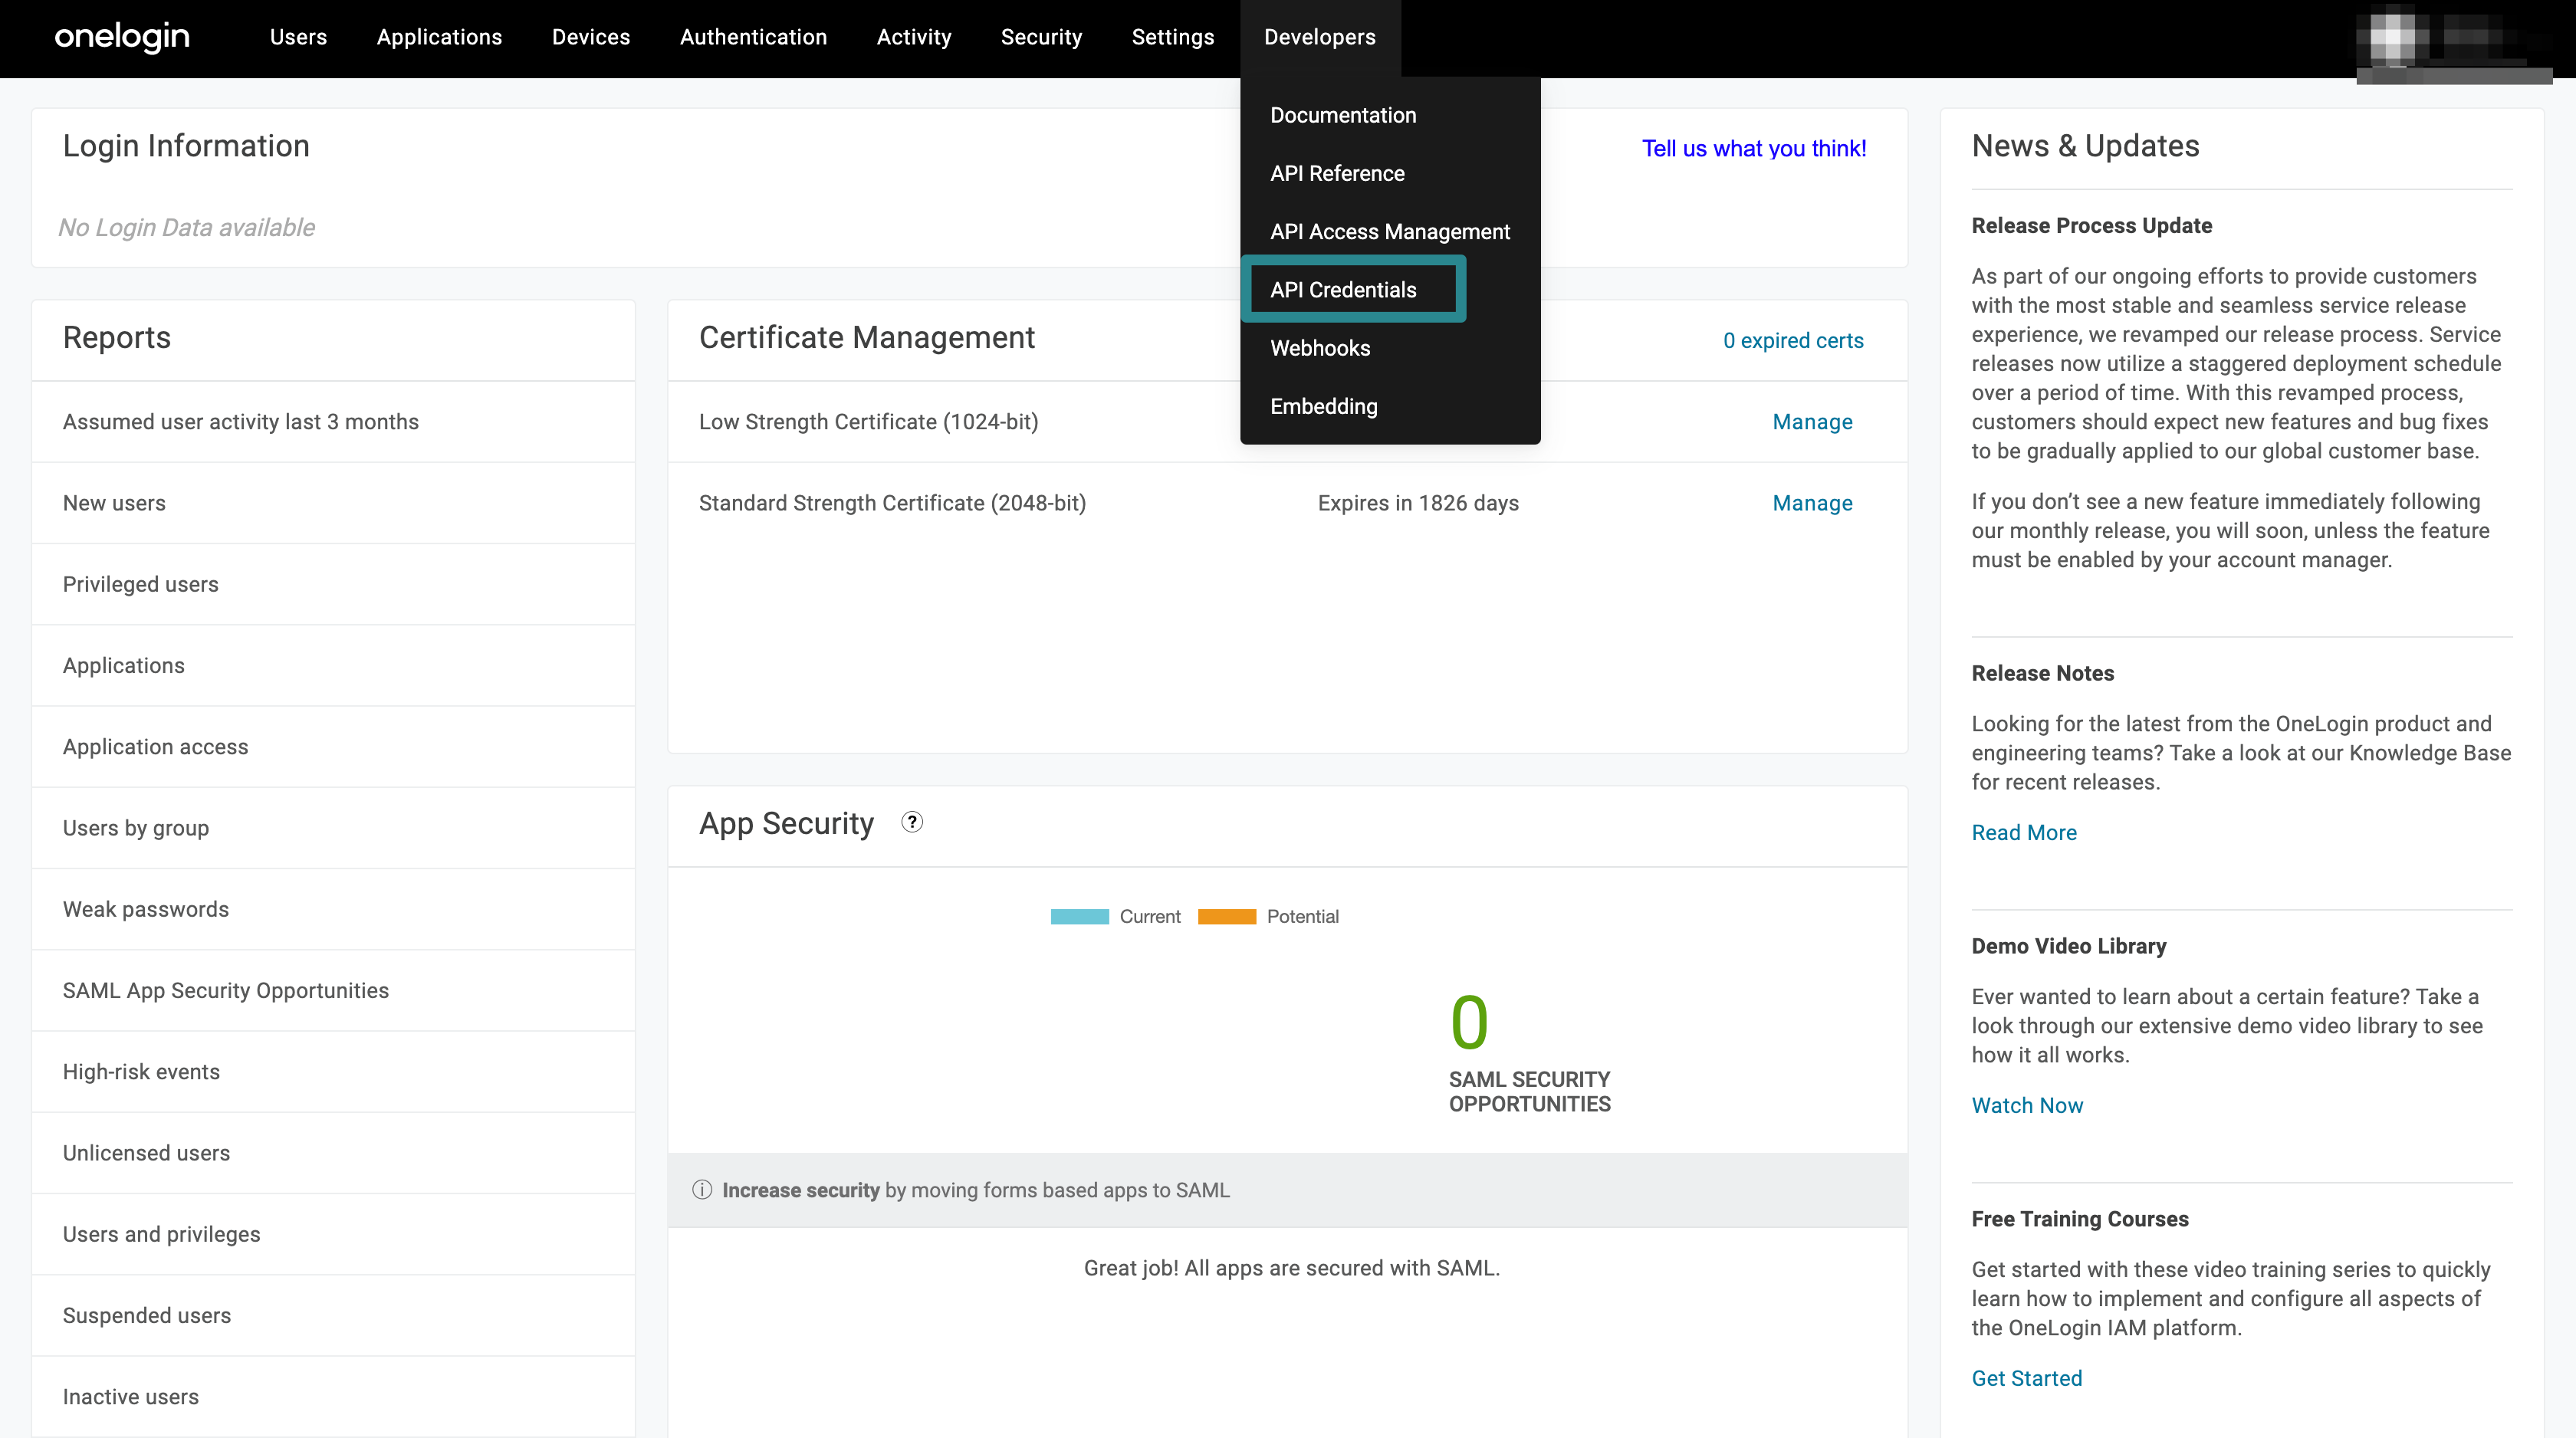
Task: Open the Users menu
Action: coord(298,37)
